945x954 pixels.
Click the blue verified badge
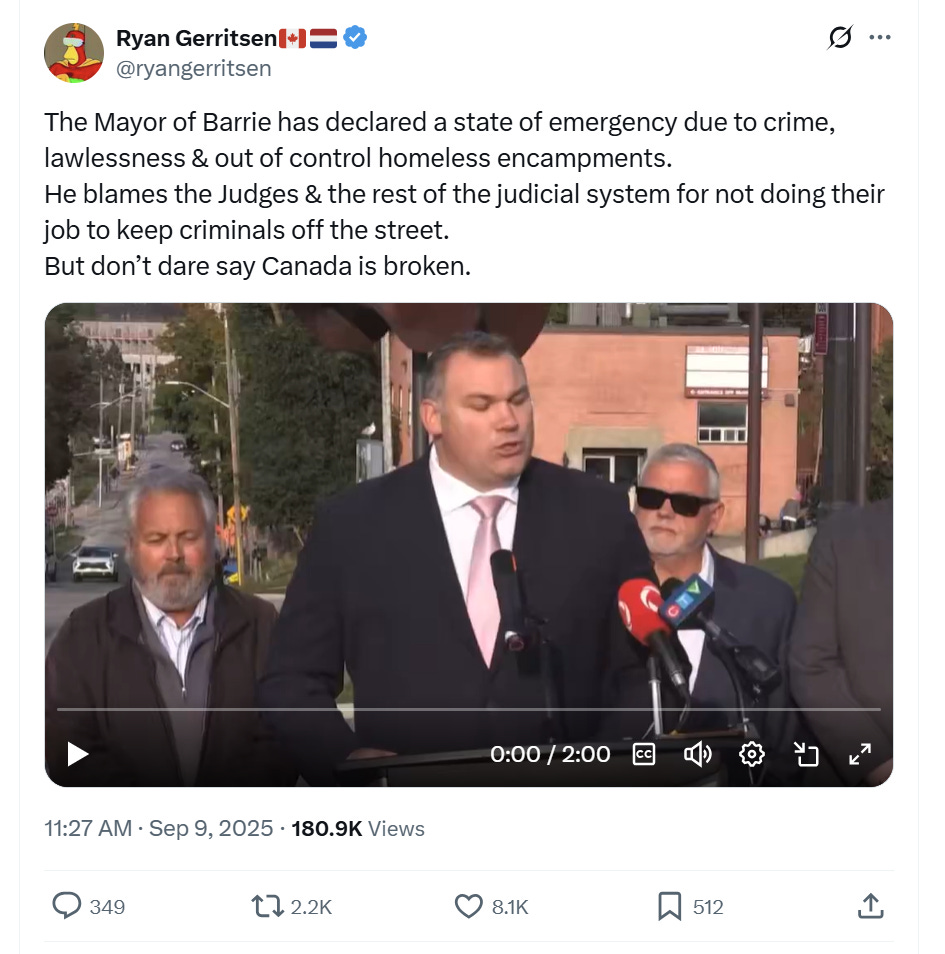tap(355, 38)
